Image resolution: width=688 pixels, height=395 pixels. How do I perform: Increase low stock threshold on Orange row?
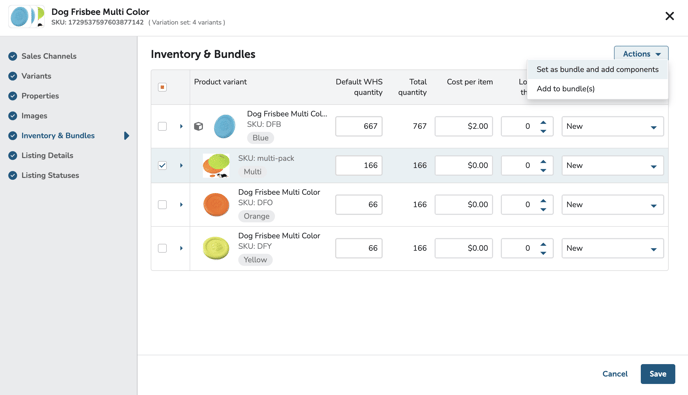543,201
